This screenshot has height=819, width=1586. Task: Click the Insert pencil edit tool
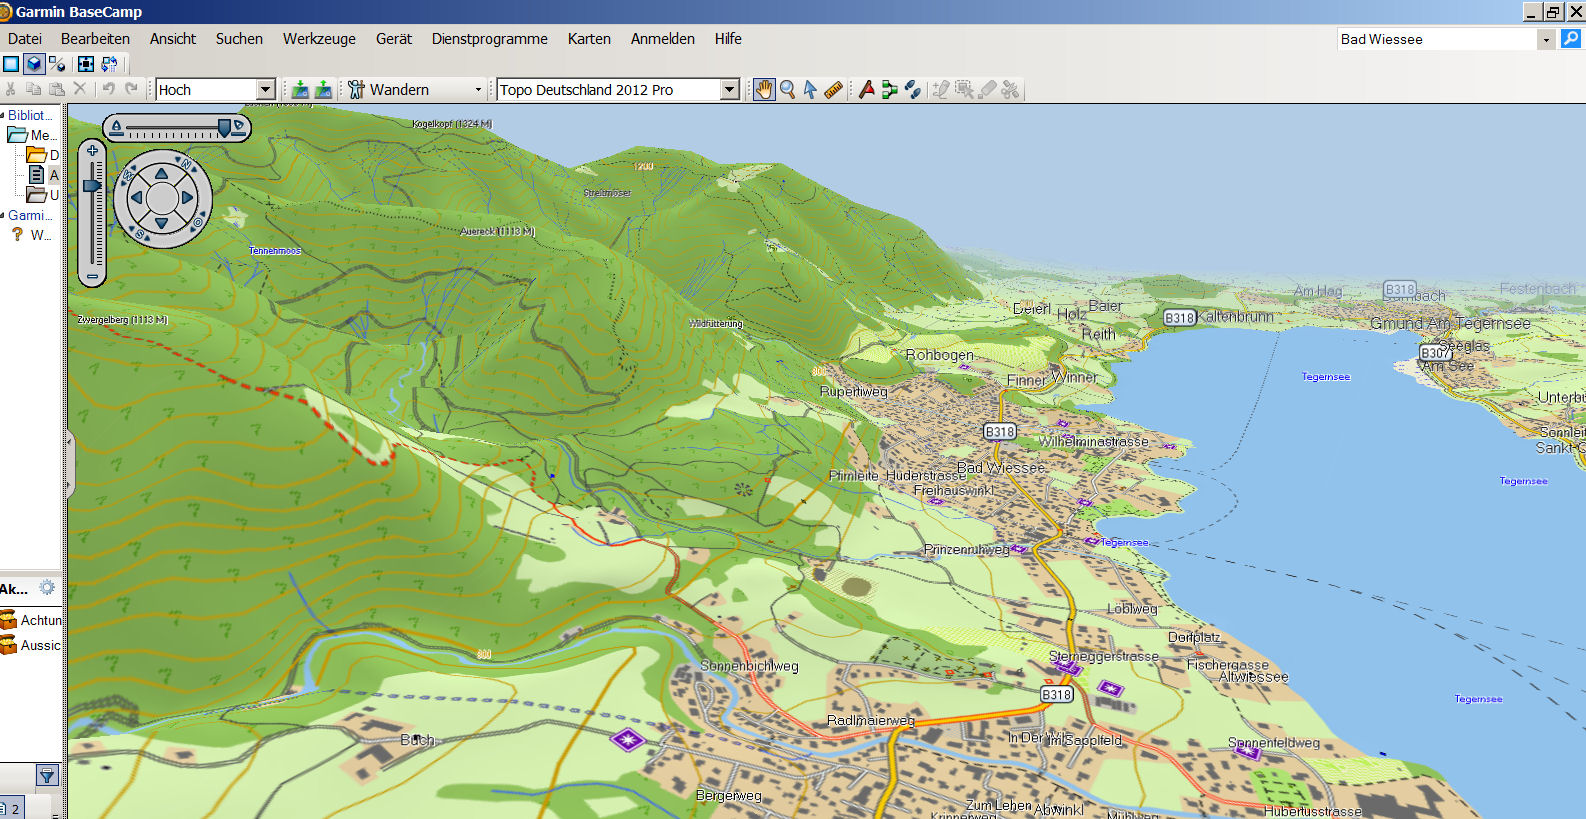pos(941,89)
